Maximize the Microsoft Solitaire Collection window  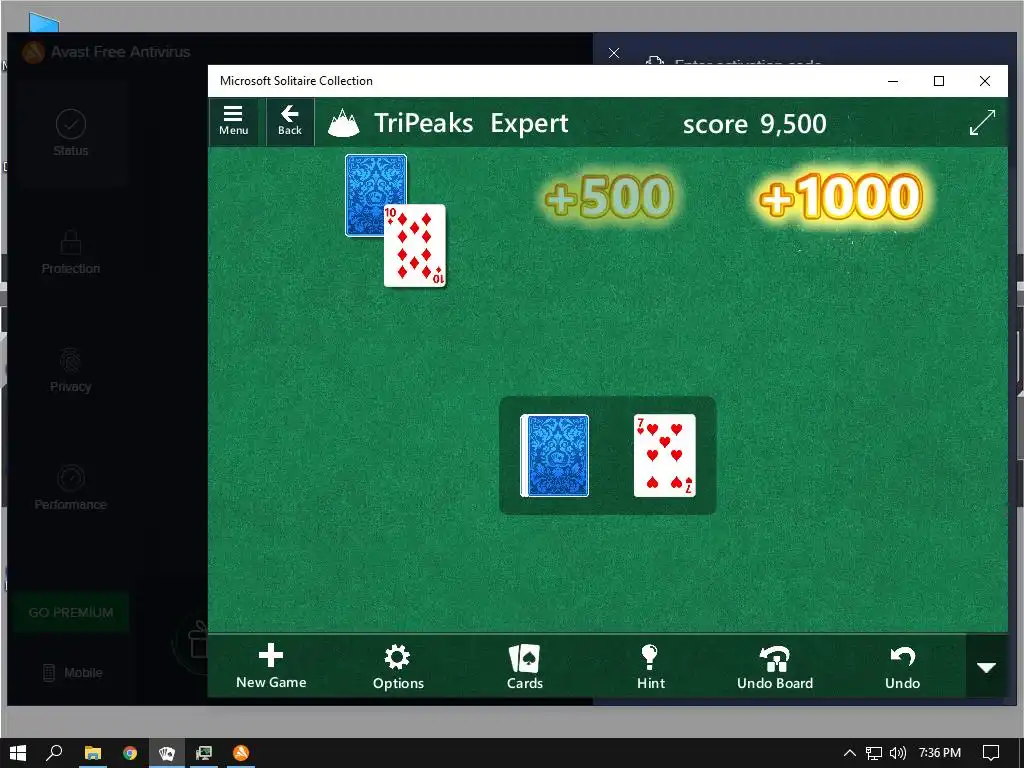click(x=939, y=81)
